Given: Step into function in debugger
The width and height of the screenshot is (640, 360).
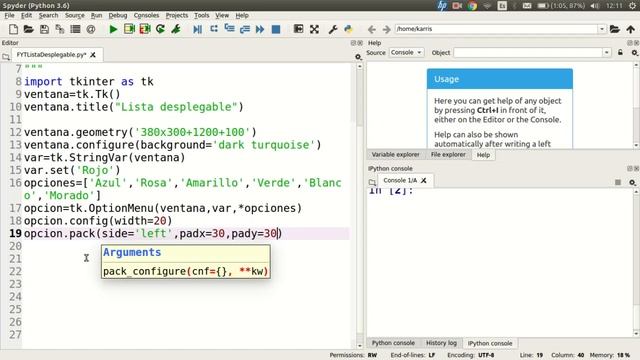Looking at the screenshot, I should (229, 29).
